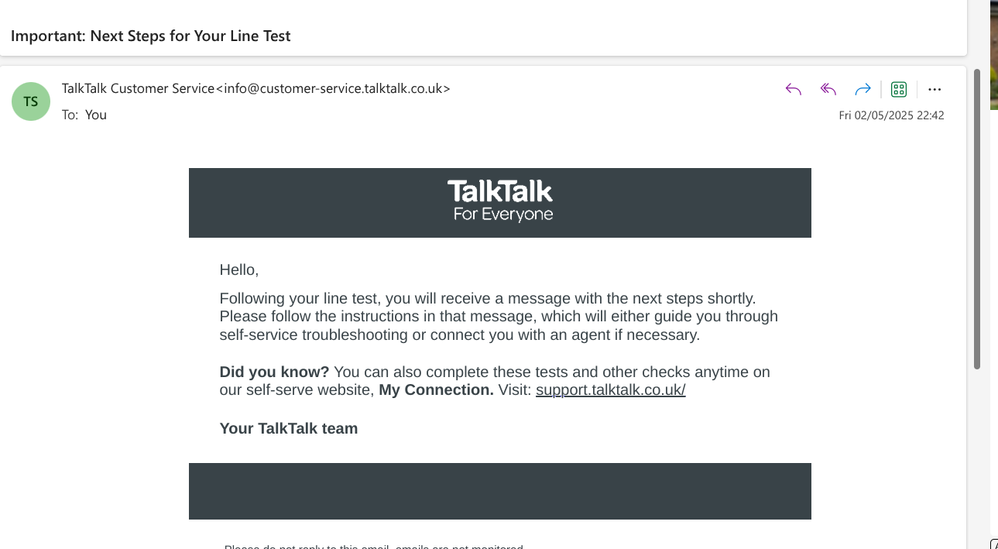Click the "Your TalkTalk team" signature

coord(288,428)
